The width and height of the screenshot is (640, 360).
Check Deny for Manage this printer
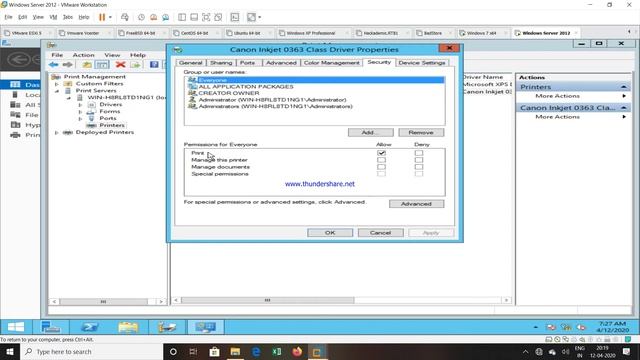tap(419, 160)
